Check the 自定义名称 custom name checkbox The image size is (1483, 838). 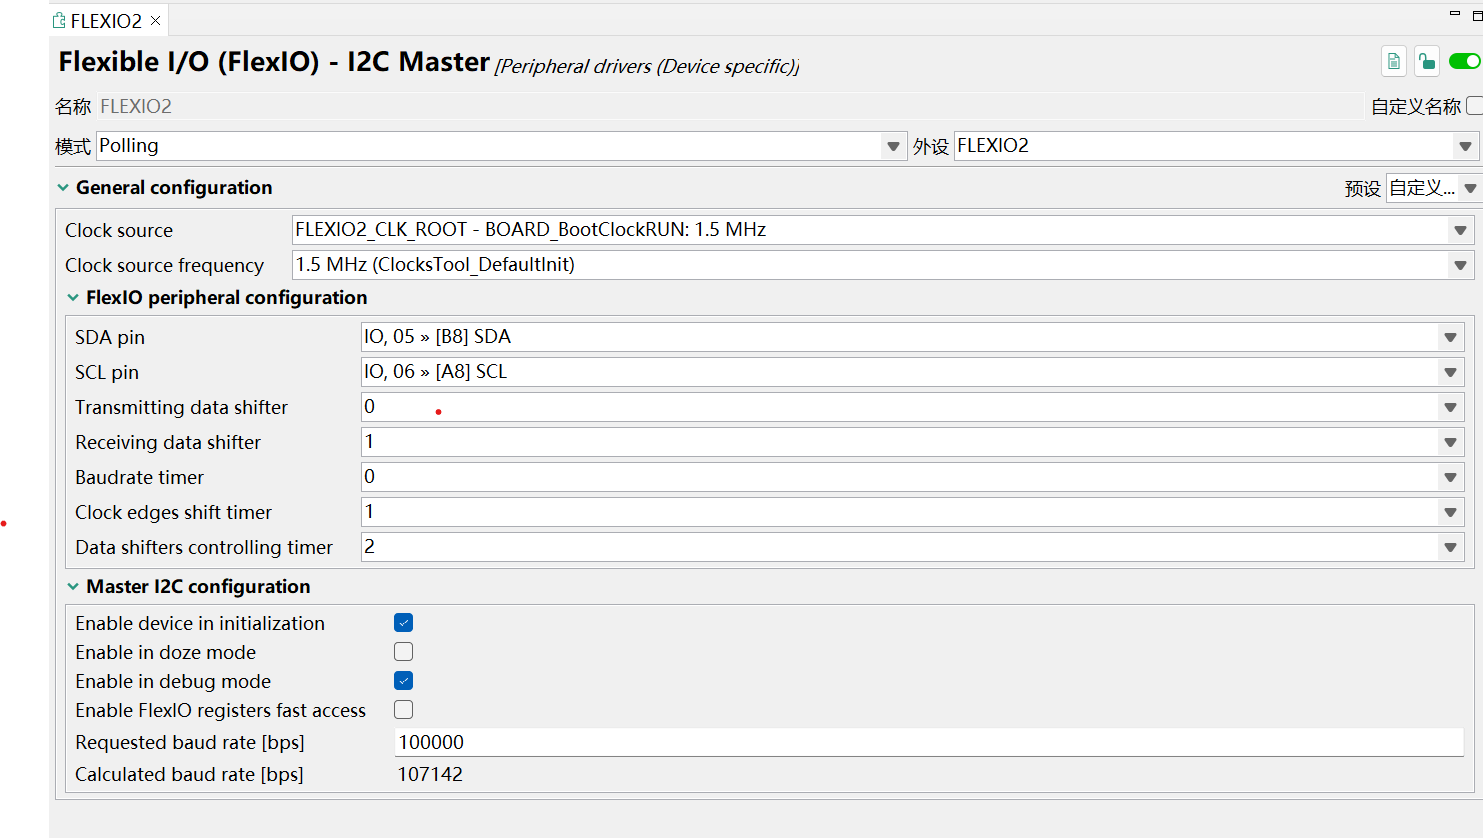[1474, 106]
